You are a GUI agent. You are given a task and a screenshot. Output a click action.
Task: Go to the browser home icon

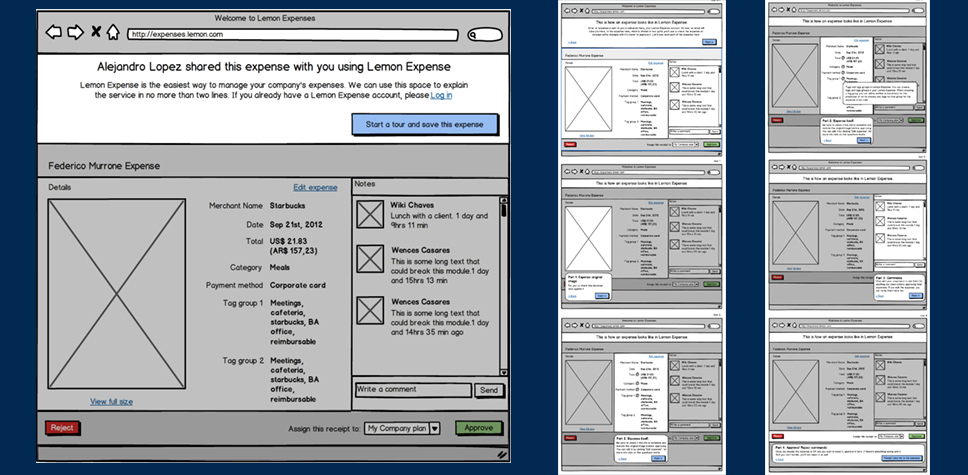112,32
